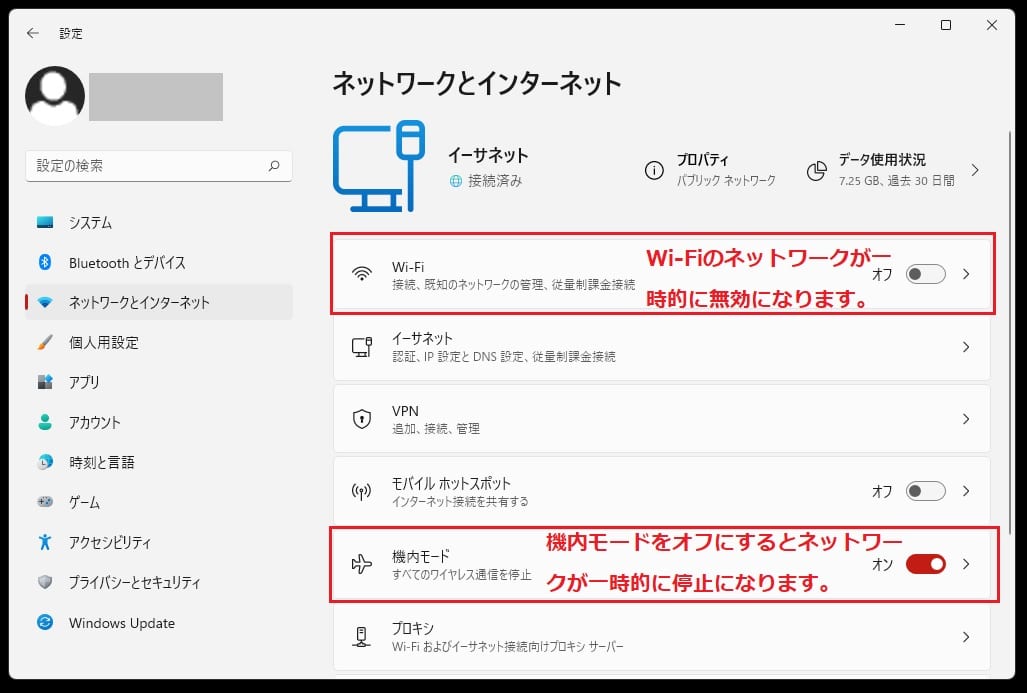Click the large Ethernet computer icon
Image resolution: width=1027 pixels, height=693 pixels.
(x=379, y=166)
